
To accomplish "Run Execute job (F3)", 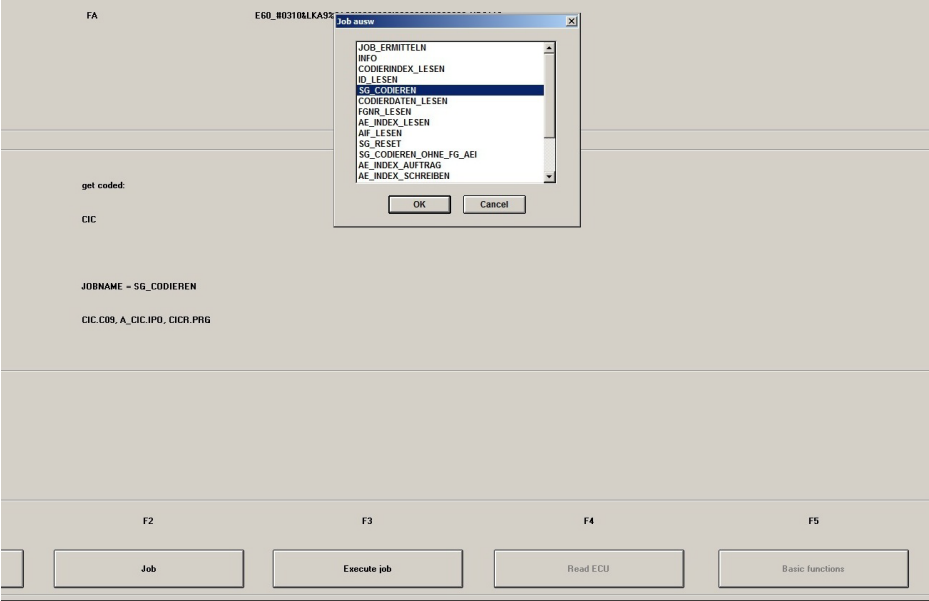I will point(370,566).
